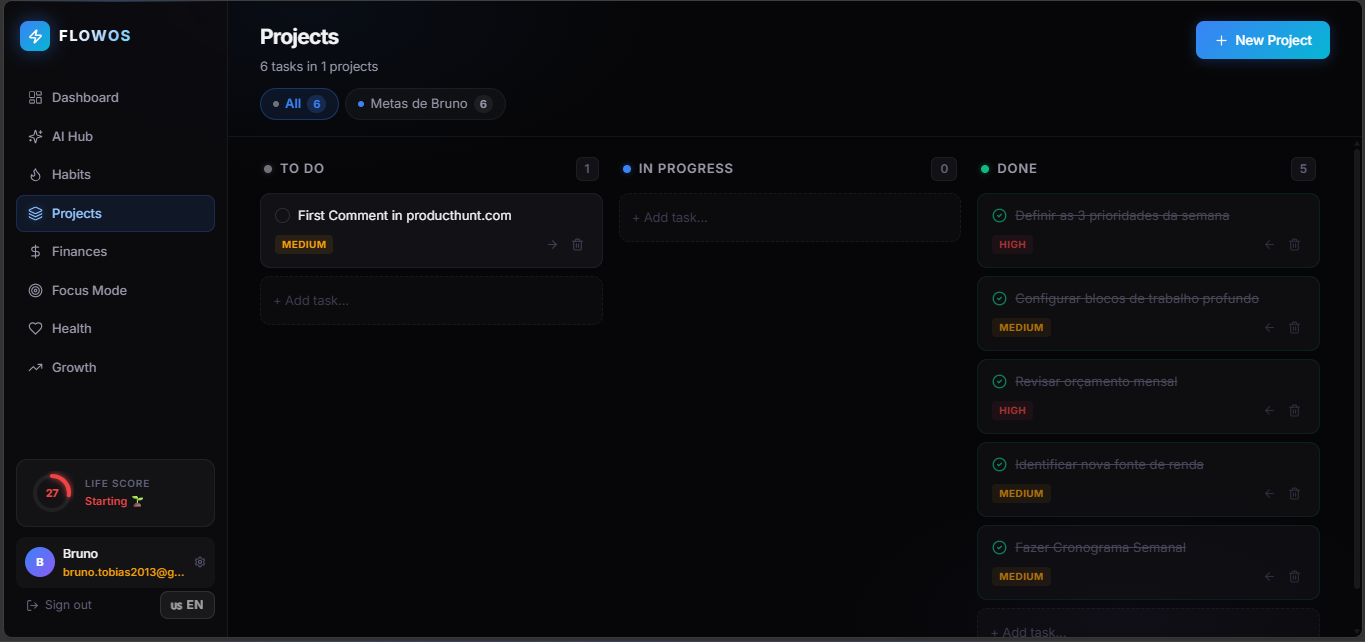This screenshot has width=1365, height=642.
Task: Click the IN PROGRESS column header
Action: pos(686,169)
